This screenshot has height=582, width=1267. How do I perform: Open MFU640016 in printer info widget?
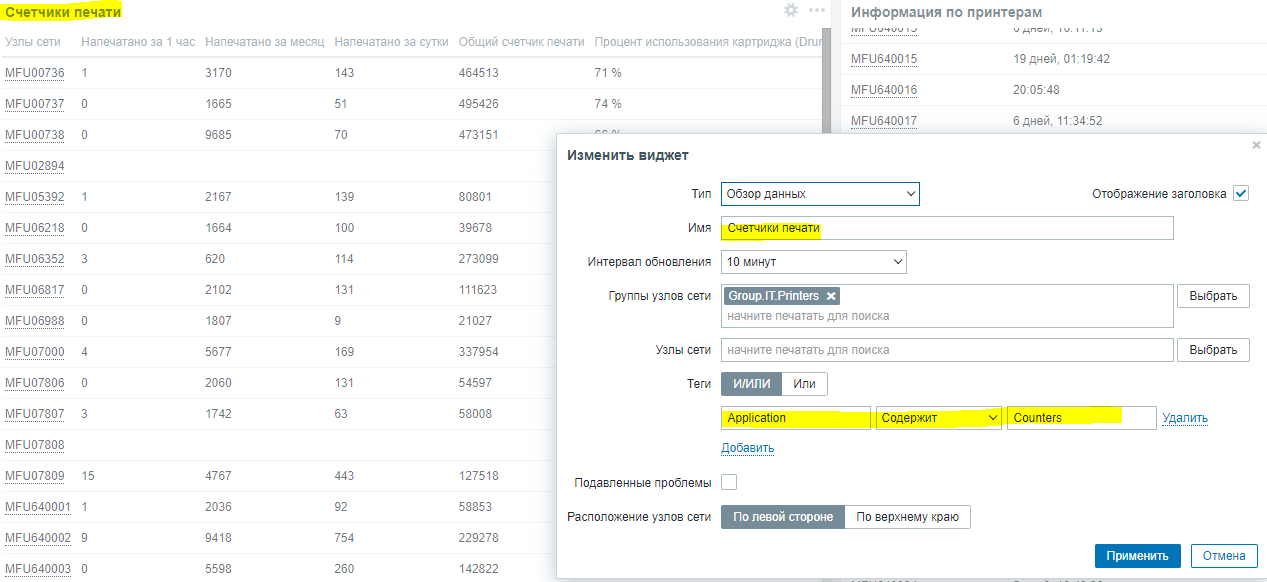(x=884, y=90)
